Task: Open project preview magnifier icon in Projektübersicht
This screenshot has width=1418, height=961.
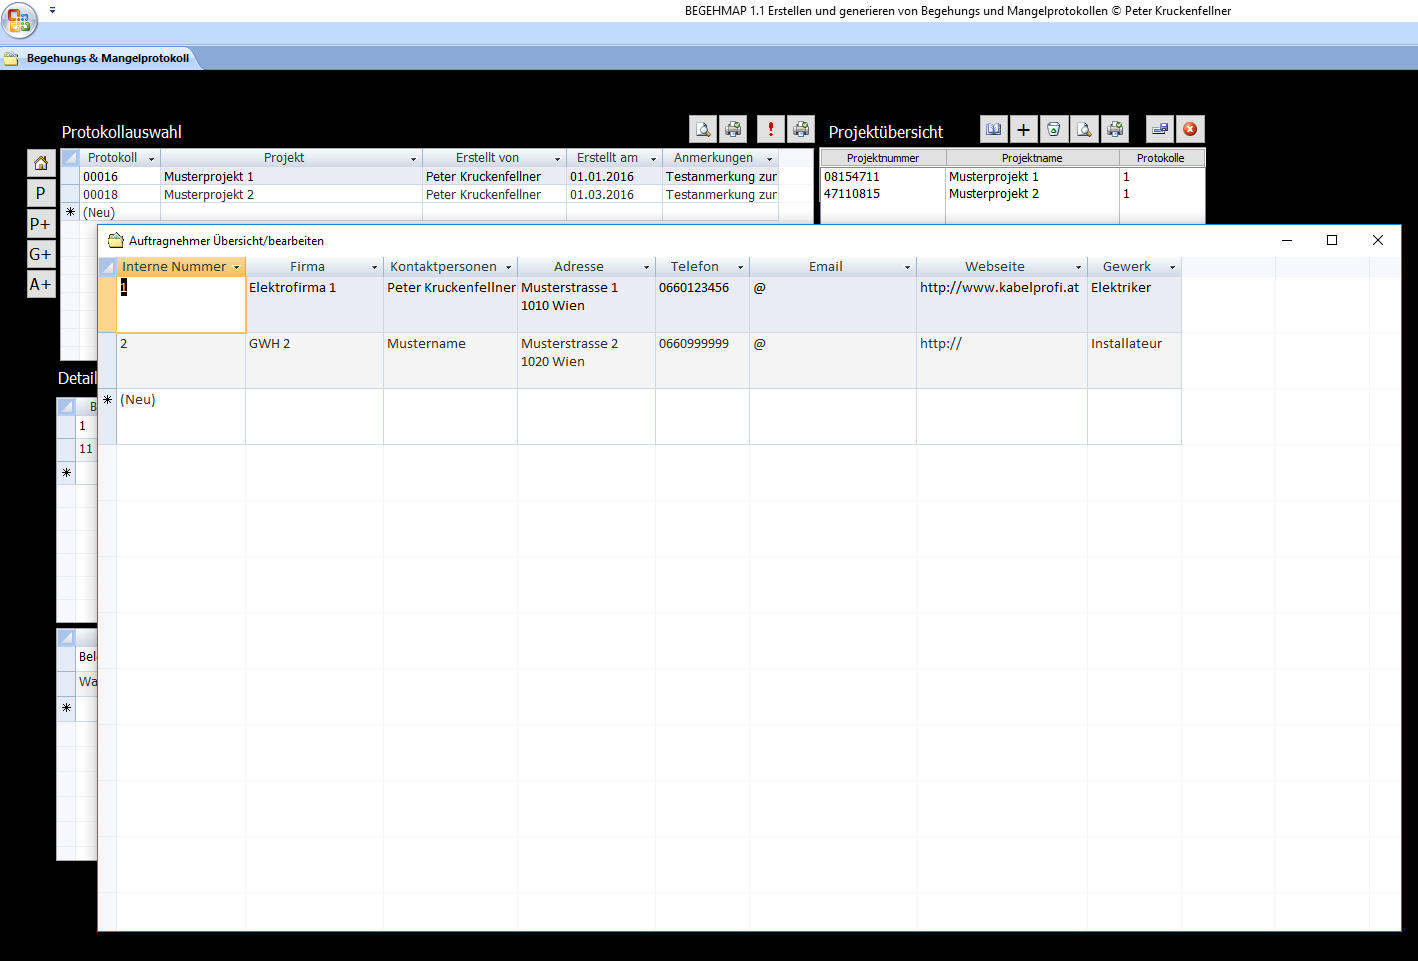Action: 1084,129
